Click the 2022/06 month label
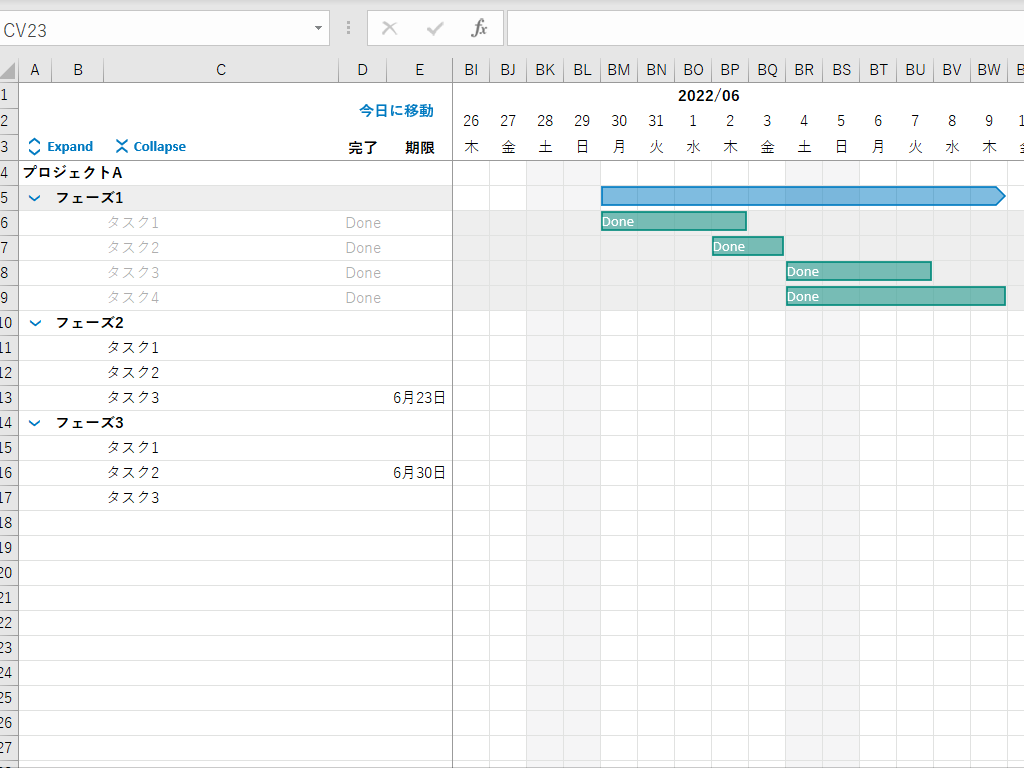 (709, 96)
